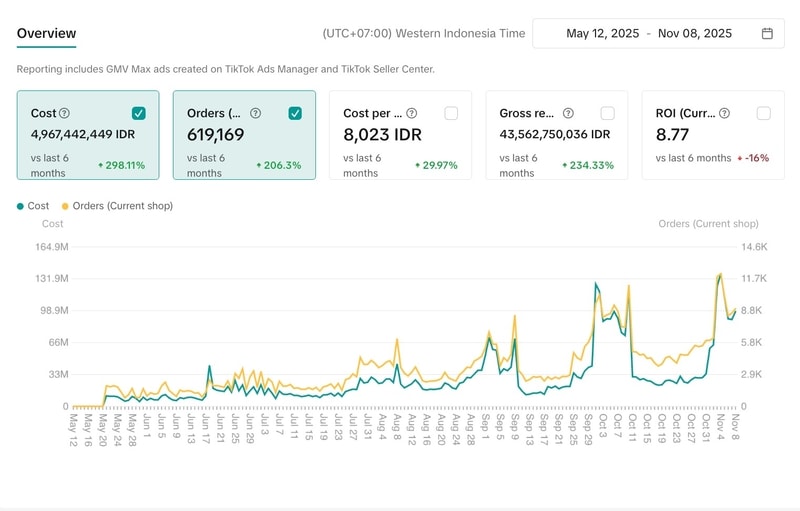
Task: Click the Nov 4 peak on chart
Action: click(x=720, y=274)
